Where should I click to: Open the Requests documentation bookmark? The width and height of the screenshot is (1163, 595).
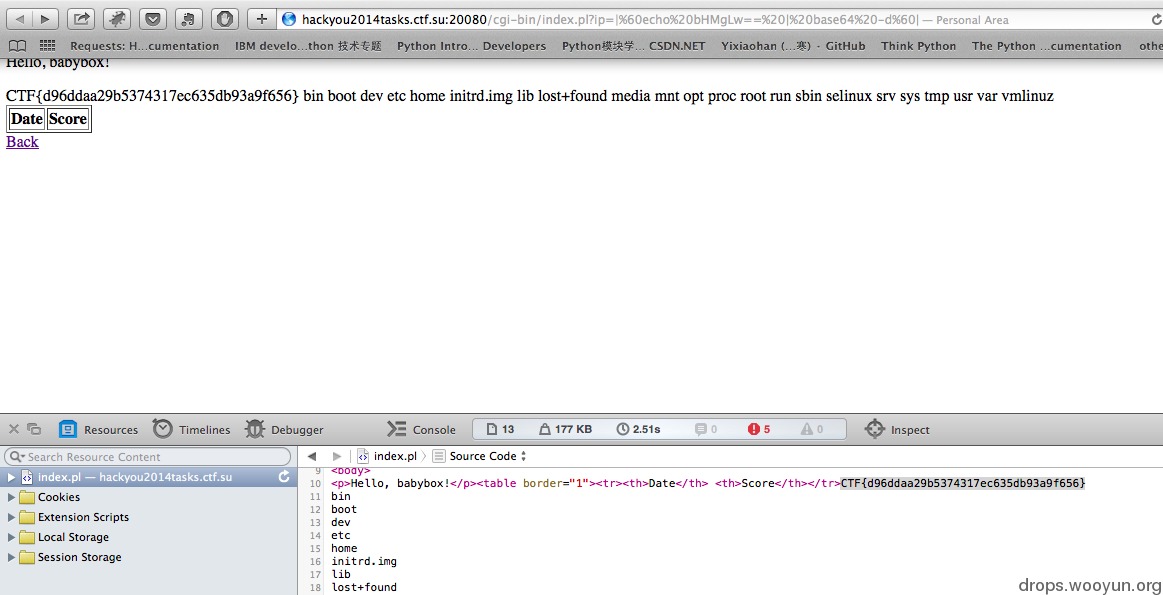145,46
